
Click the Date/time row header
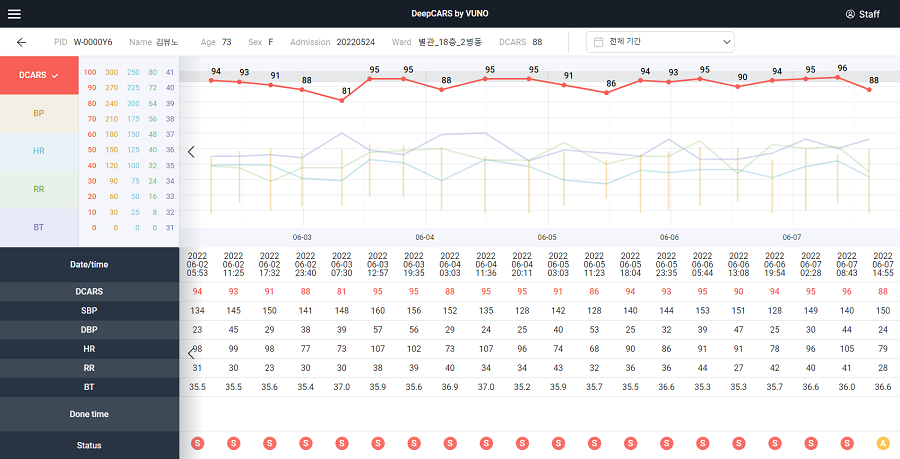89,264
